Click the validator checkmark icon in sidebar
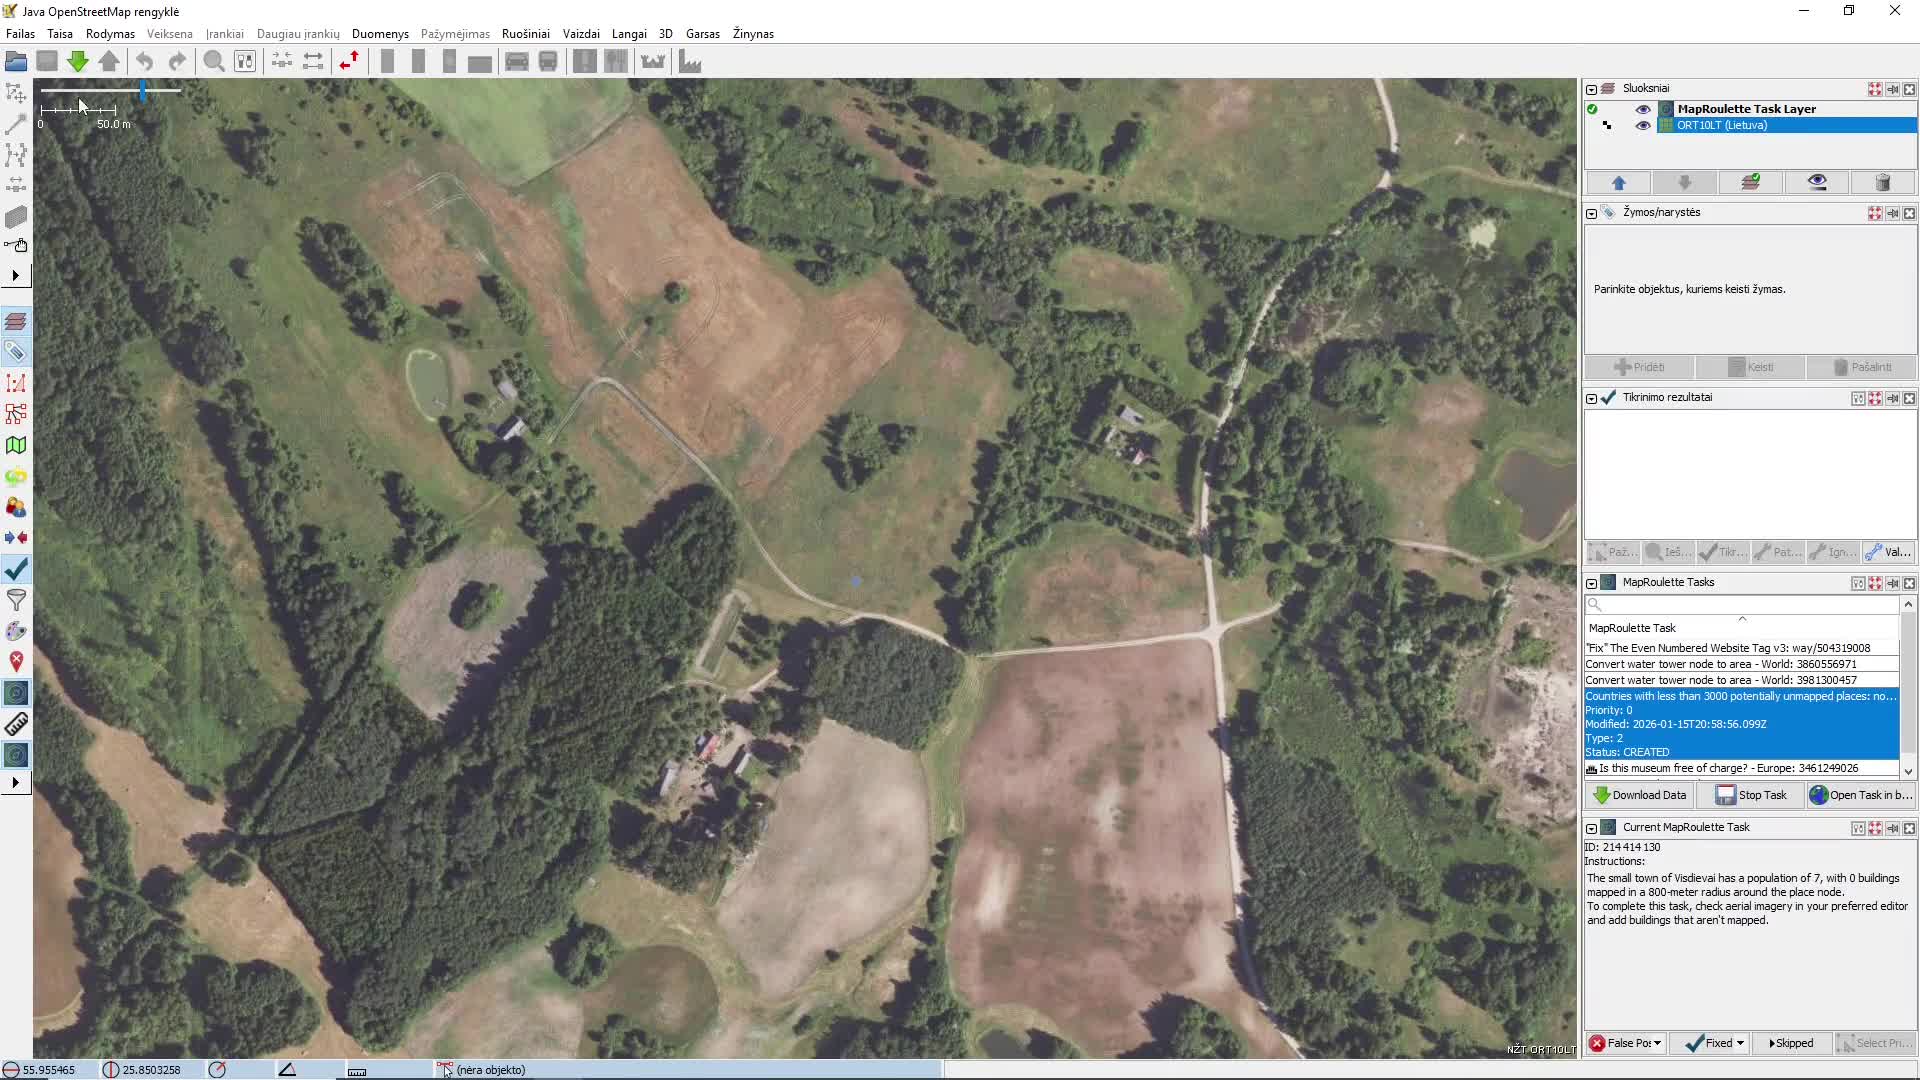Image resolution: width=1920 pixels, height=1080 pixels. 16,570
